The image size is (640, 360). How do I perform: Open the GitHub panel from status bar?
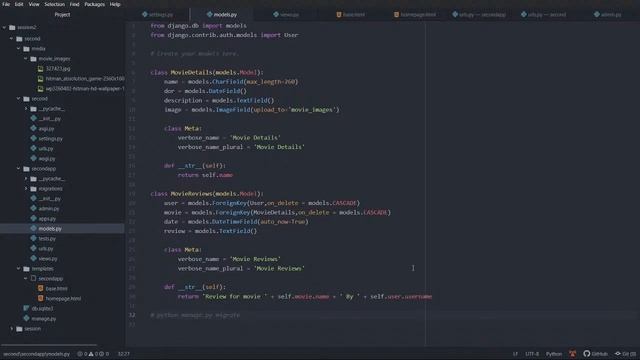point(596,354)
